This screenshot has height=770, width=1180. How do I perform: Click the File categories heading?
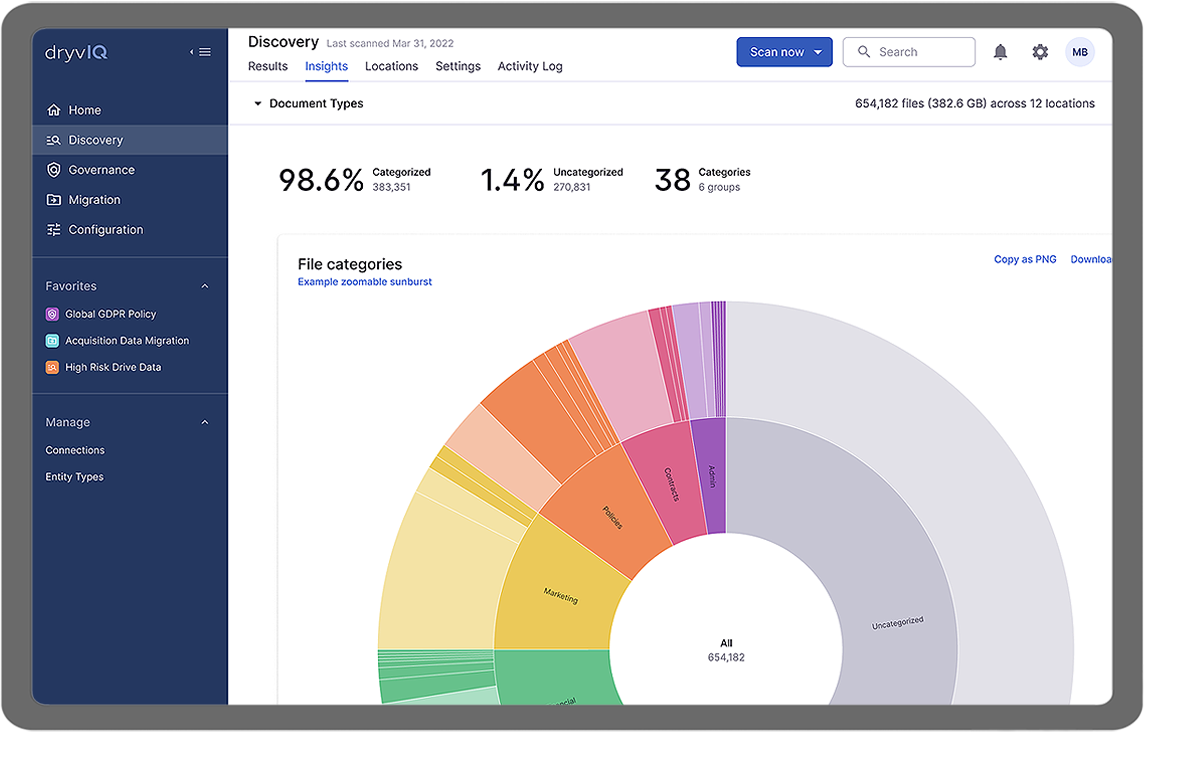[x=350, y=264]
